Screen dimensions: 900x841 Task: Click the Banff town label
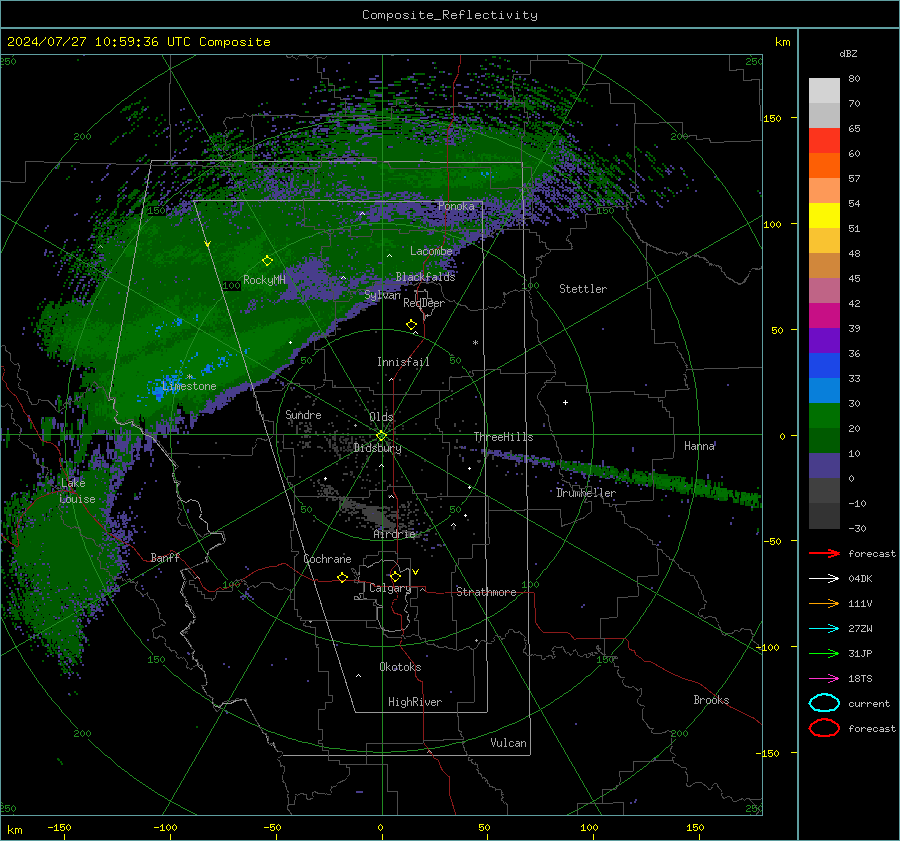[165, 557]
